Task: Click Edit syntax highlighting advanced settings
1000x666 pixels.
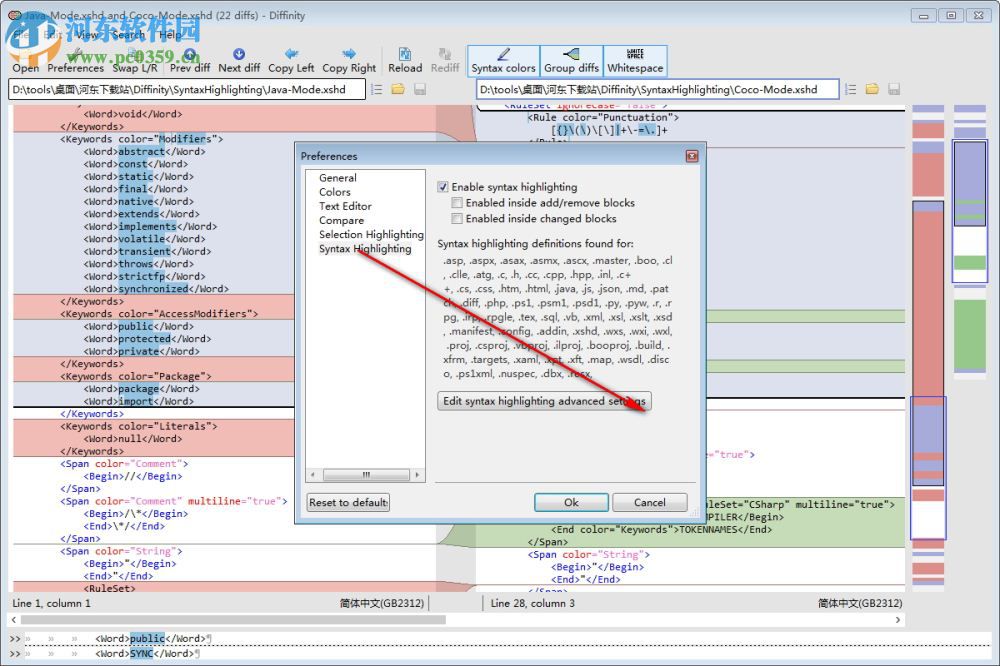Action: tap(544, 401)
